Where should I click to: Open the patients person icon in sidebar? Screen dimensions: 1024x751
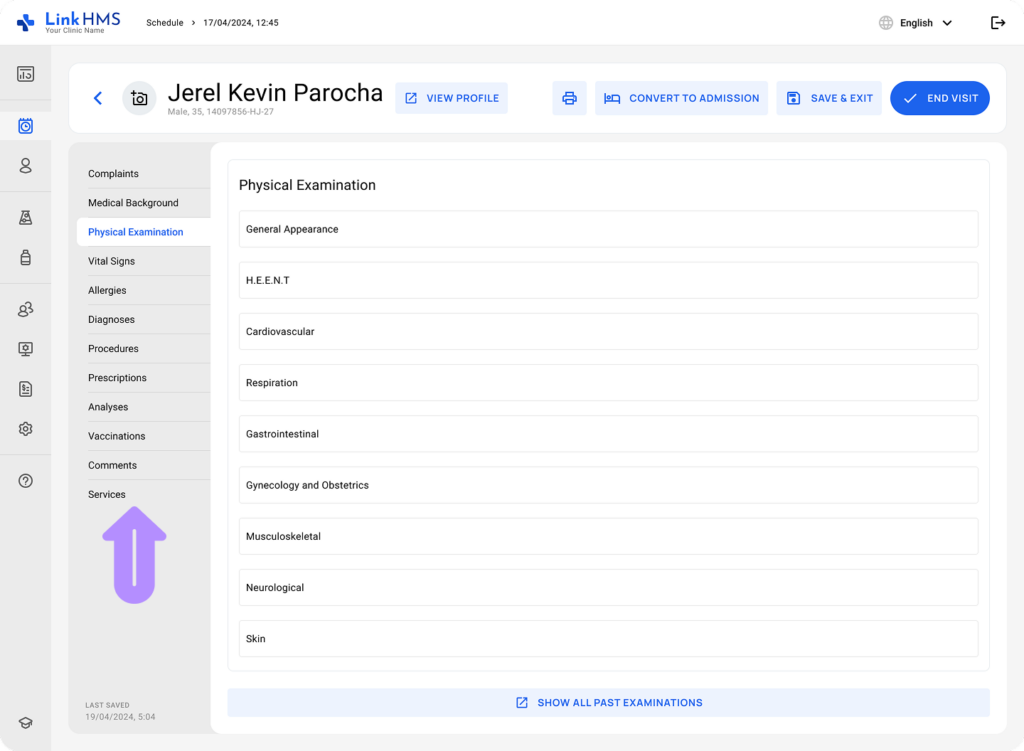tap(26, 166)
